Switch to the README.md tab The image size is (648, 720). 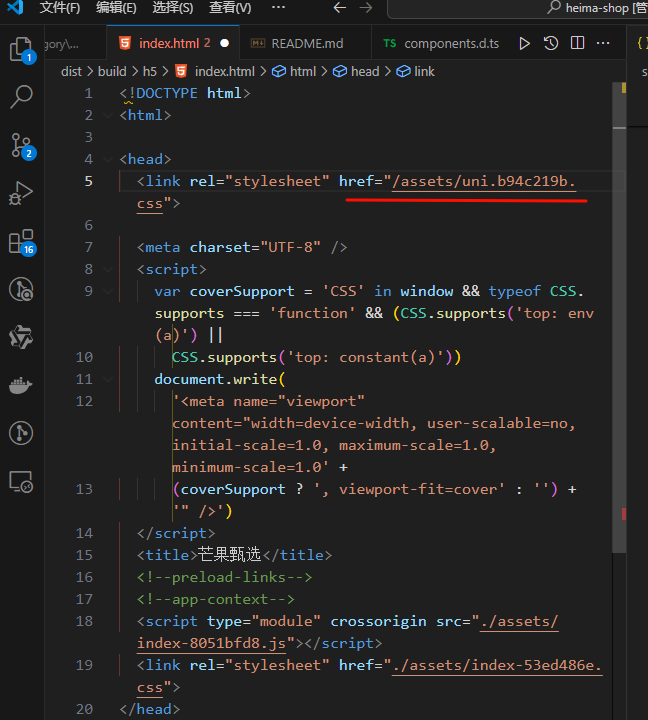[x=304, y=44]
